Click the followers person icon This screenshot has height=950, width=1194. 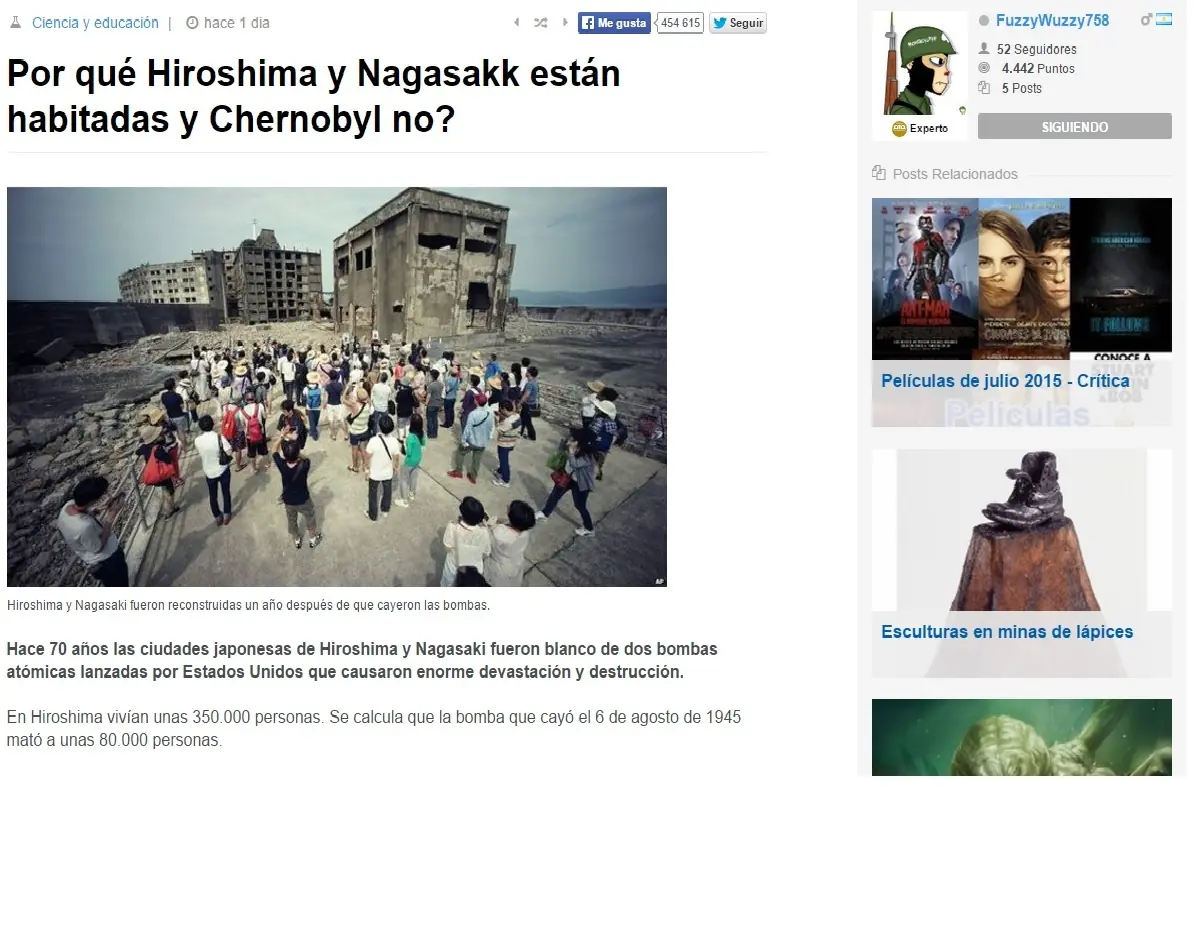click(984, 49)
